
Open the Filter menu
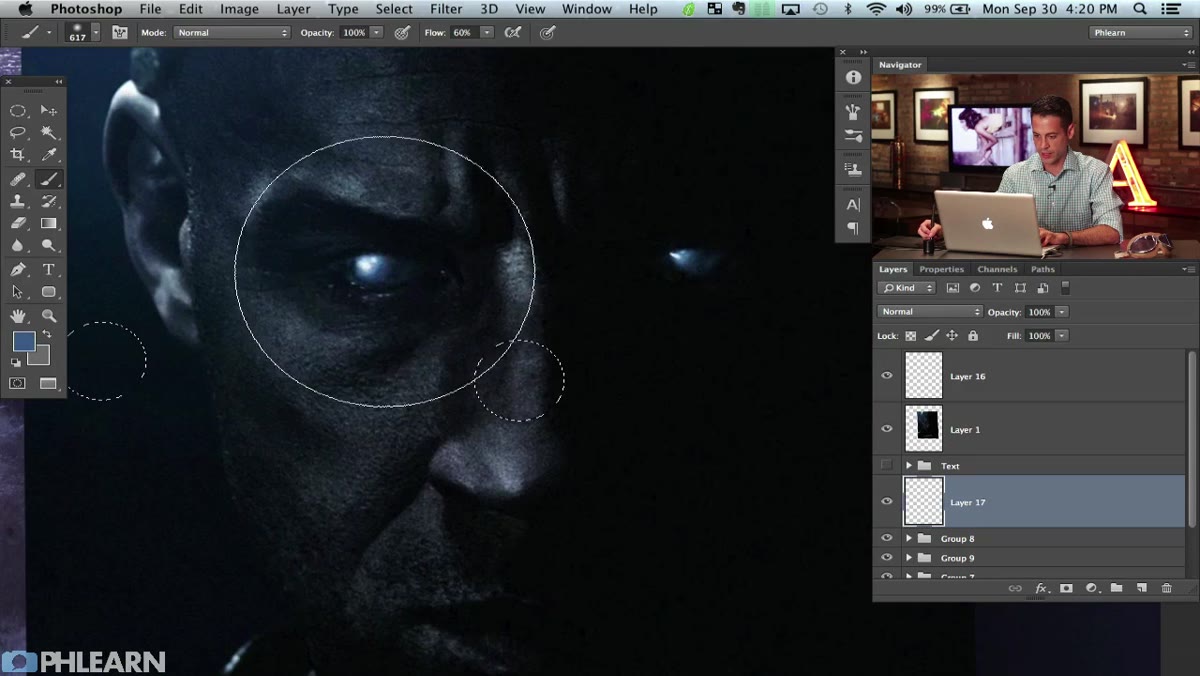pos(446,9)
